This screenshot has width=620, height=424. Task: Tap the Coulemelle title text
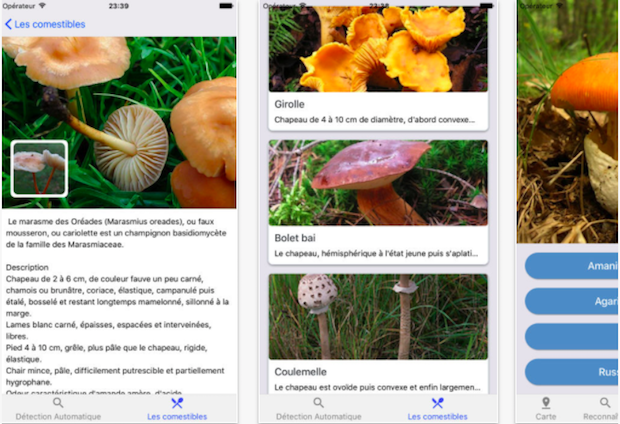click(x=302, y=372)
